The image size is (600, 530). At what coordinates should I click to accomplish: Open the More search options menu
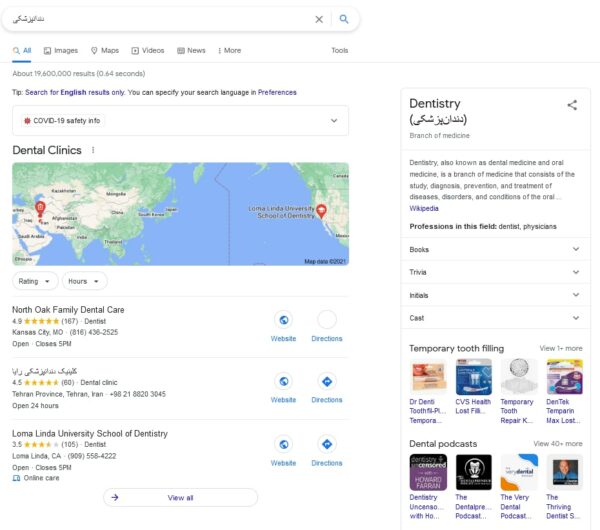tap(229, 51)
